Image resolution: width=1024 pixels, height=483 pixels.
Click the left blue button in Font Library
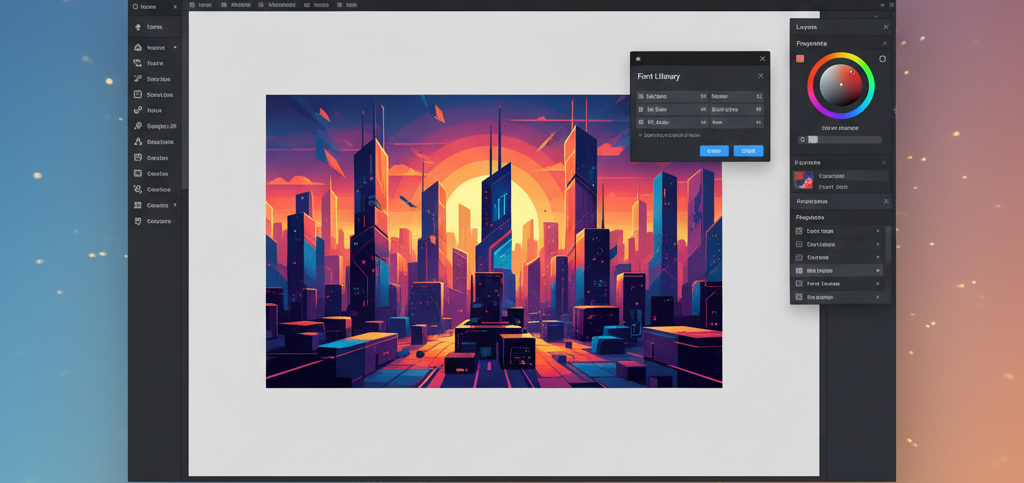click(x=713, y=151)
